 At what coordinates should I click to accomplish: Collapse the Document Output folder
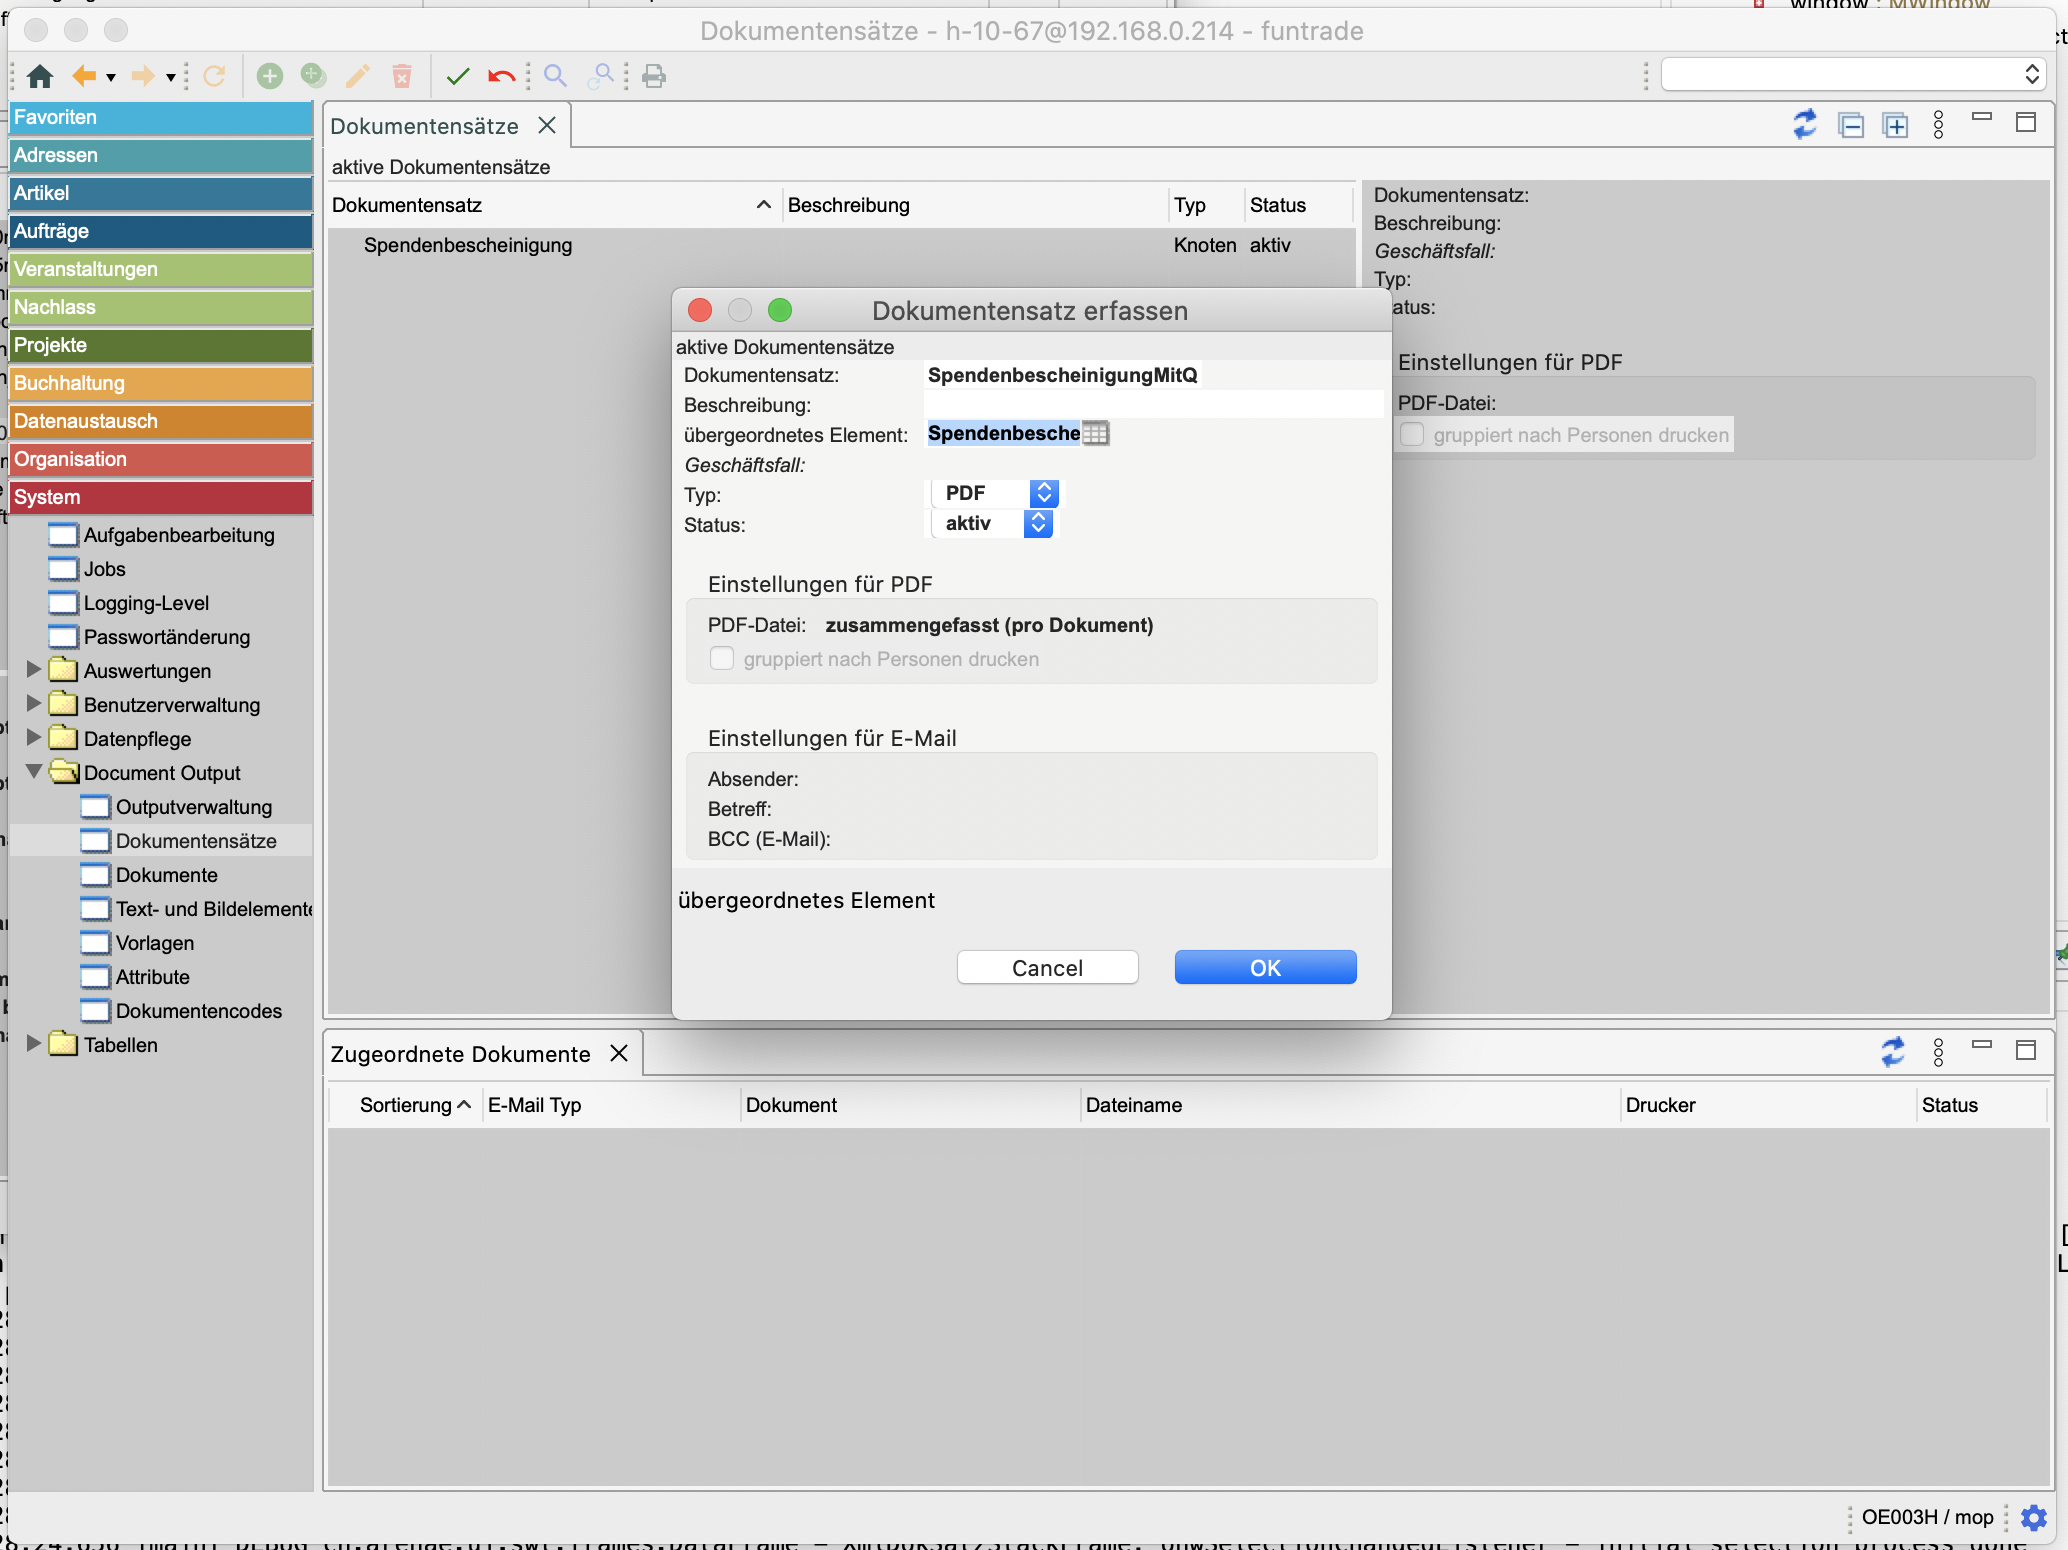pos(34,772)
